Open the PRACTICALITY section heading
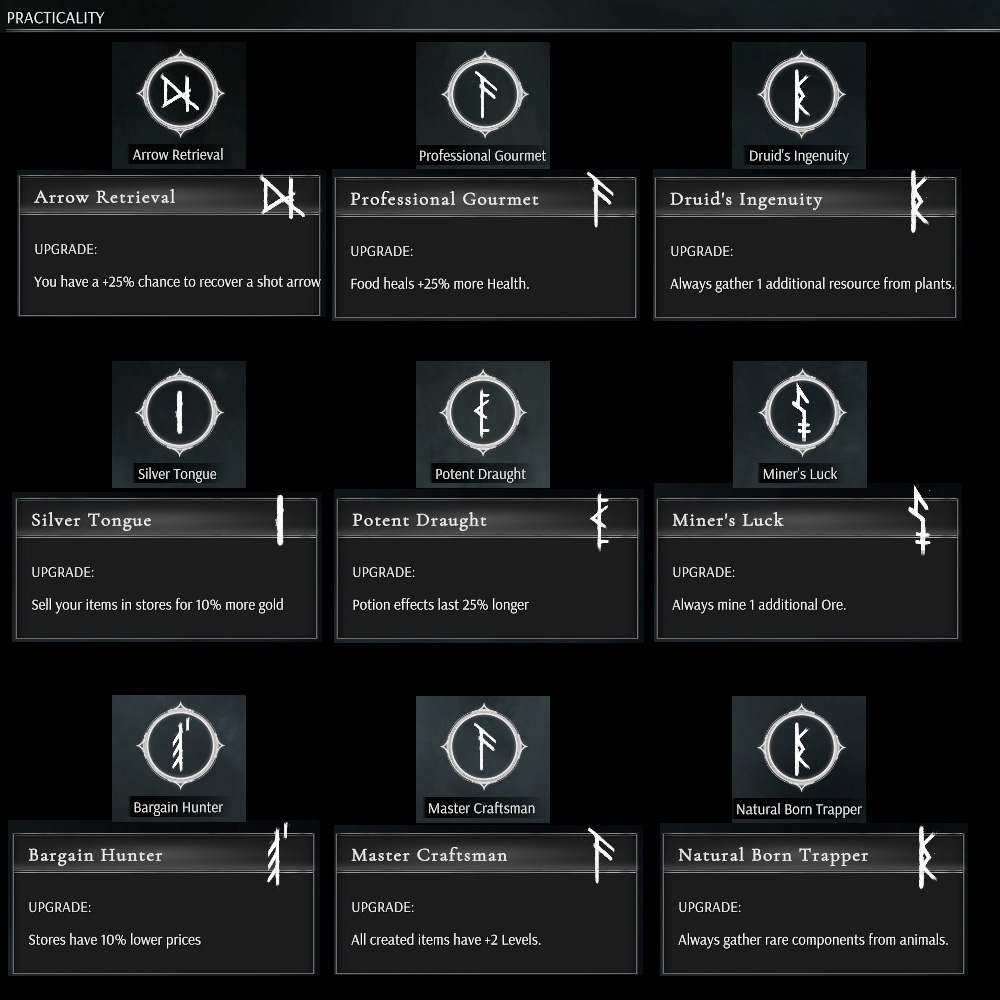1000x1000 pixels. pyautogui.click(x=56, y=17)
